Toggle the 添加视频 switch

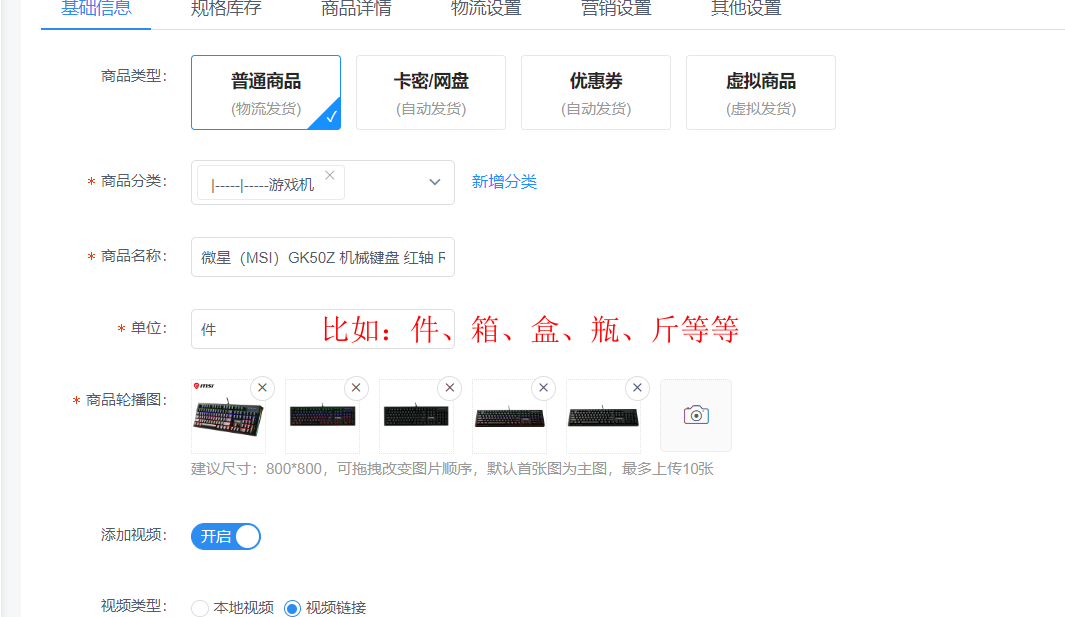coord(225,536)
